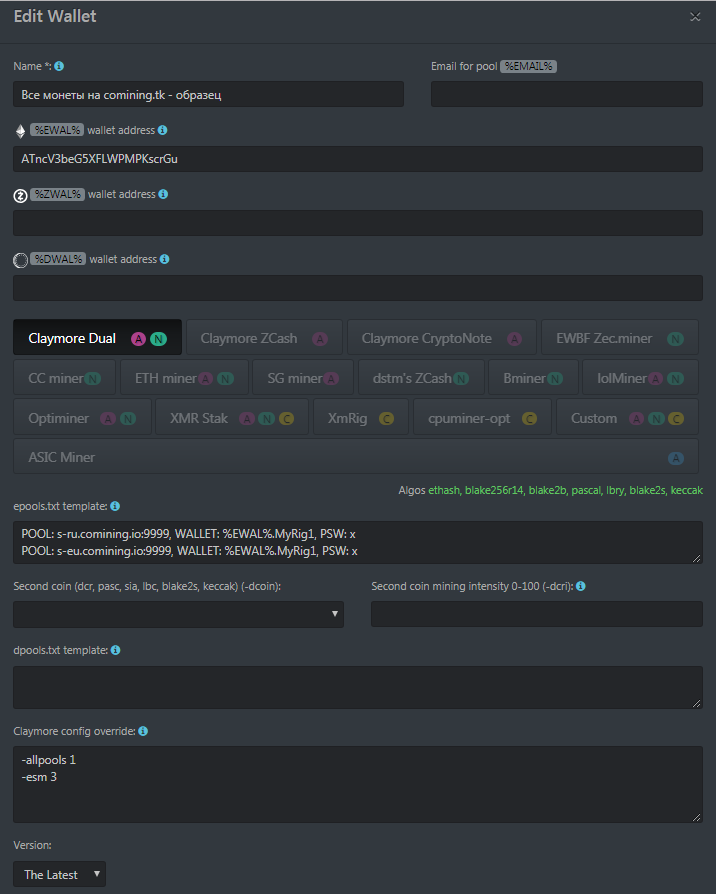The height and width of the screenshot is (894, 716).
Task: Open the SG miner tab
Action: point(303,377)
